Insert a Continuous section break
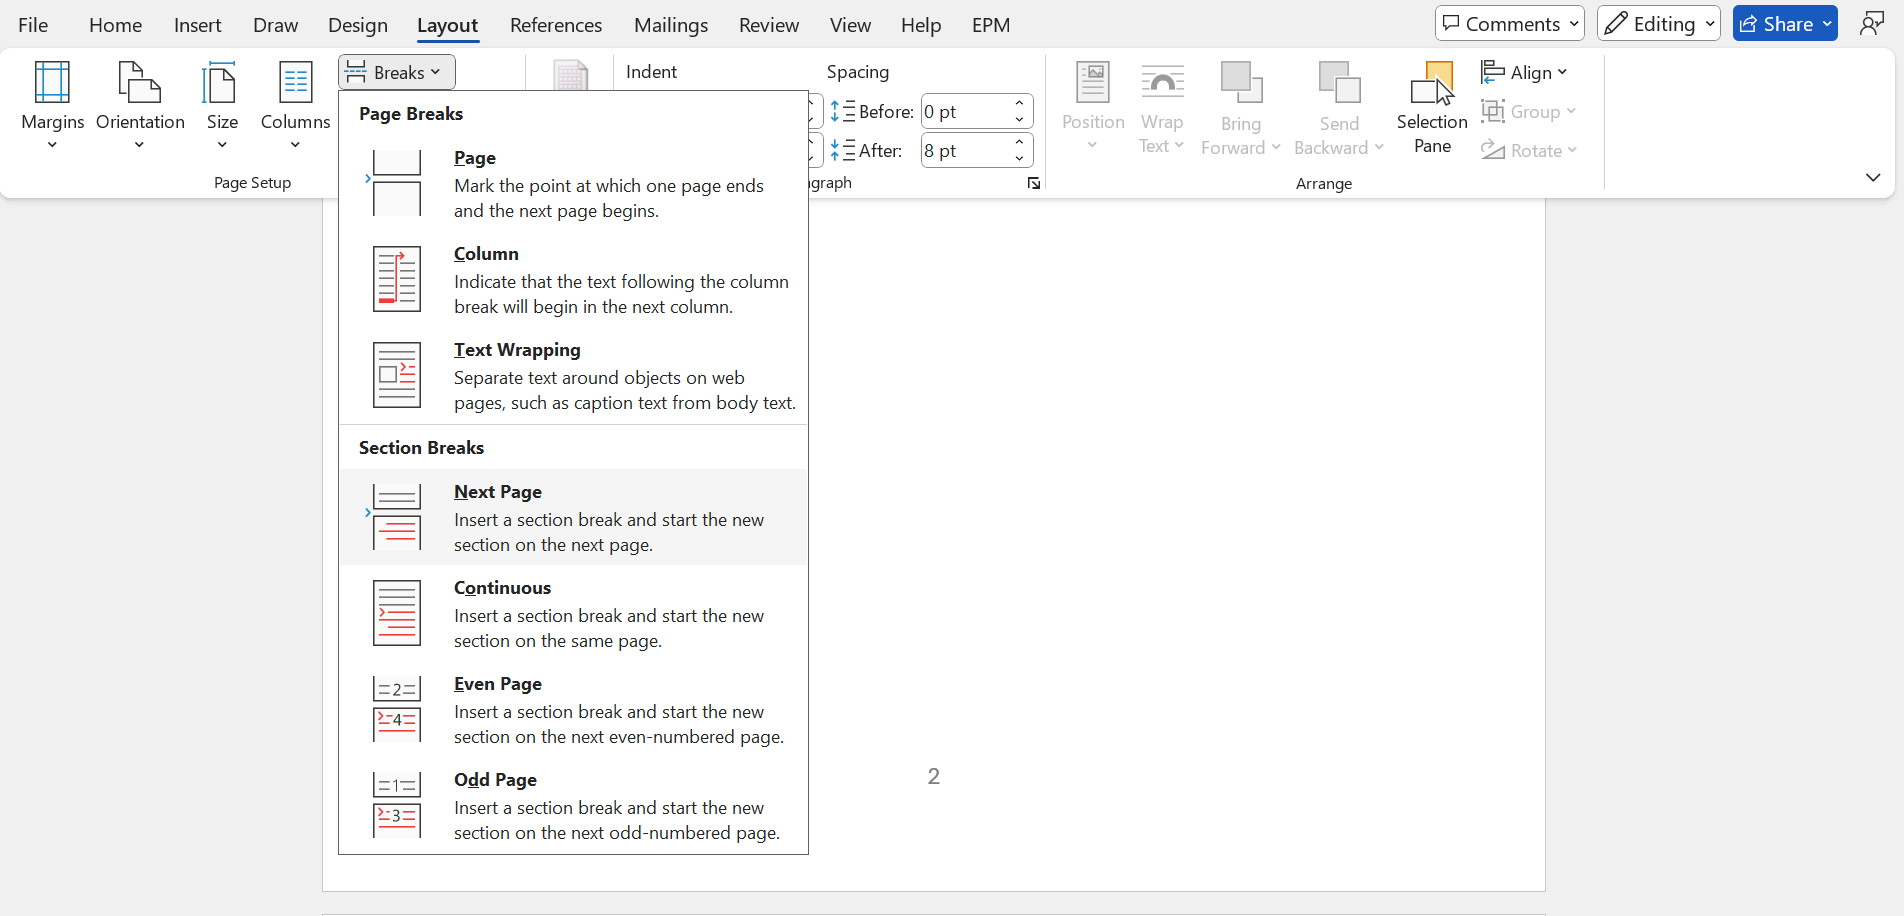The width and height of the screenshot is (1904, 916). pos(573,613)
